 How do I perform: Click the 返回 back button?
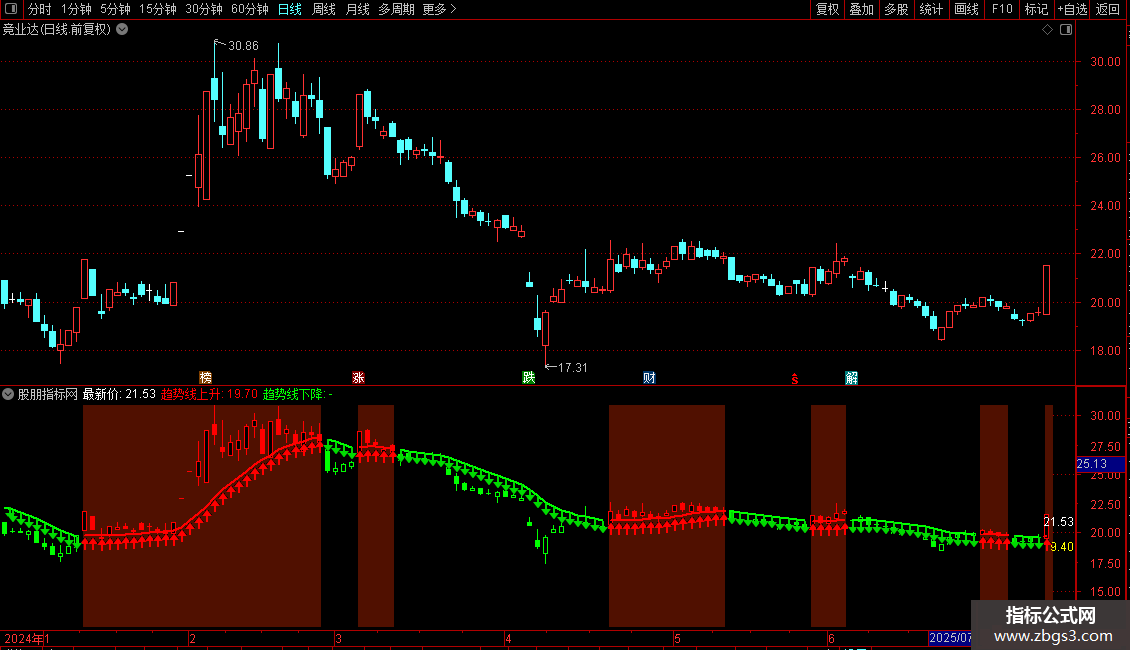(1108, 9)
